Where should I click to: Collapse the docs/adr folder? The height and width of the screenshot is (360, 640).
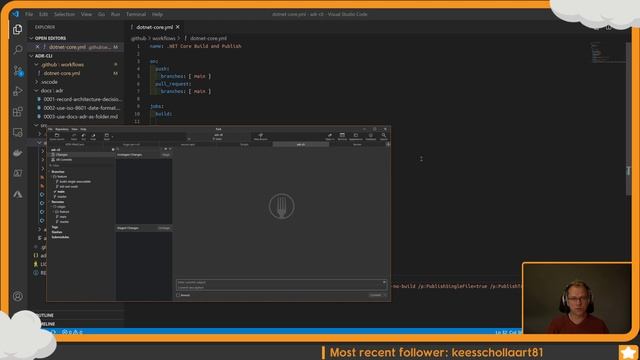36,91
